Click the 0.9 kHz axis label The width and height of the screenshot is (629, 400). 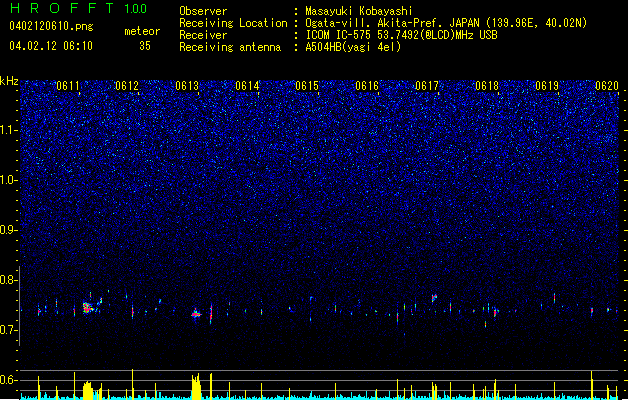(8, 230)
